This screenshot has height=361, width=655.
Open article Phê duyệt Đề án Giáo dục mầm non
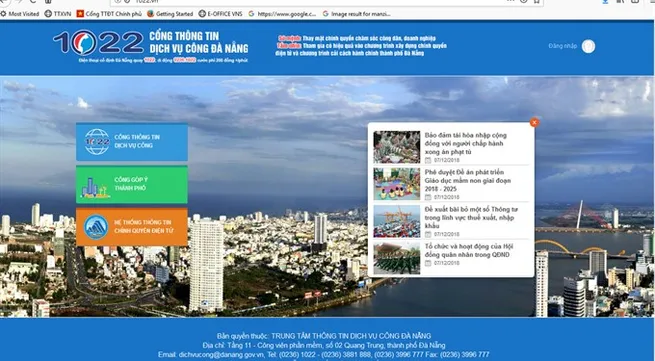pos(467,180)
